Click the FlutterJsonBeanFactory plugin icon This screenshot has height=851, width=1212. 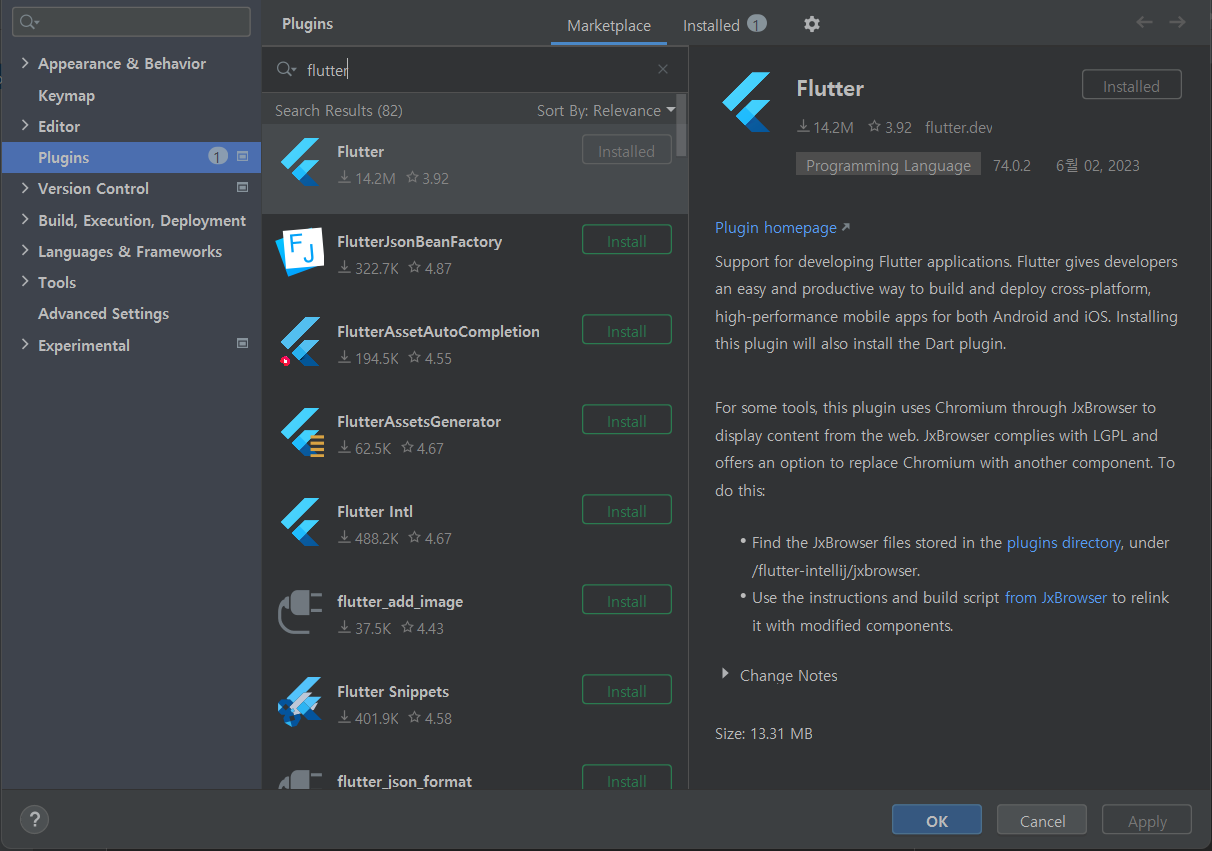pos(300,251)
